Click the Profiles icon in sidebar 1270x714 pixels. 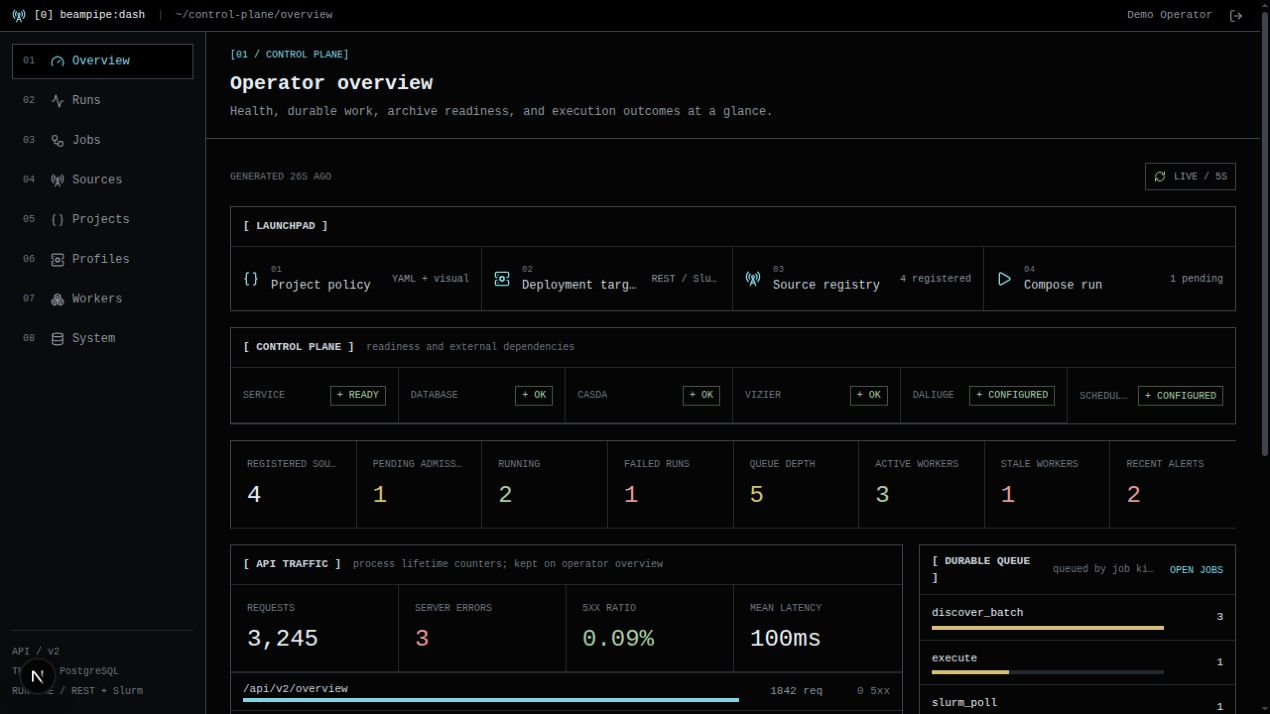(57, 259)
